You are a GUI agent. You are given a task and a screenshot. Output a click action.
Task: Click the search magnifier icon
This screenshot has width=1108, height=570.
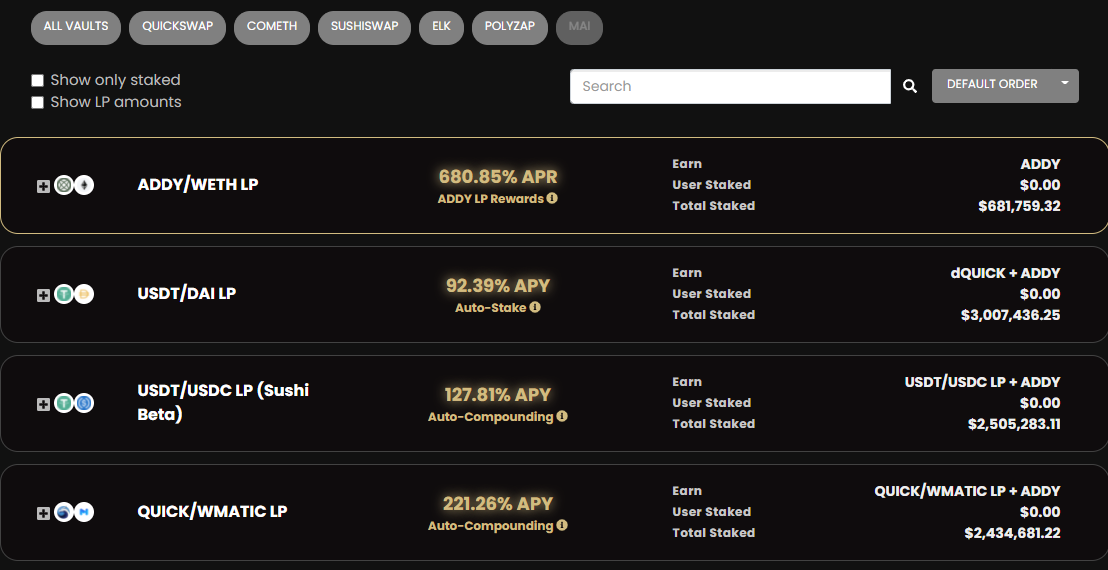tap(910, 86)
